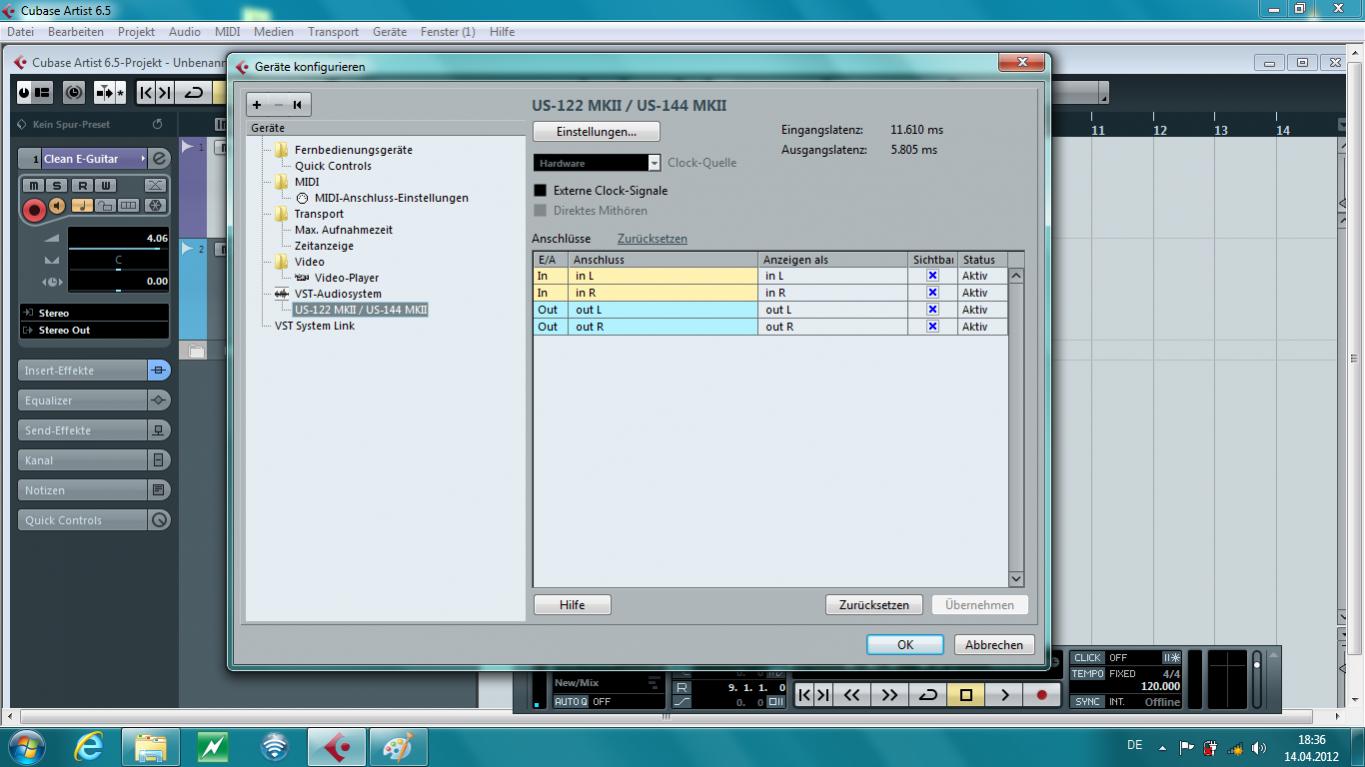Expand the Equalizer inspector section
Screen dimensions: 1365x767
click(x=83, y=401)
